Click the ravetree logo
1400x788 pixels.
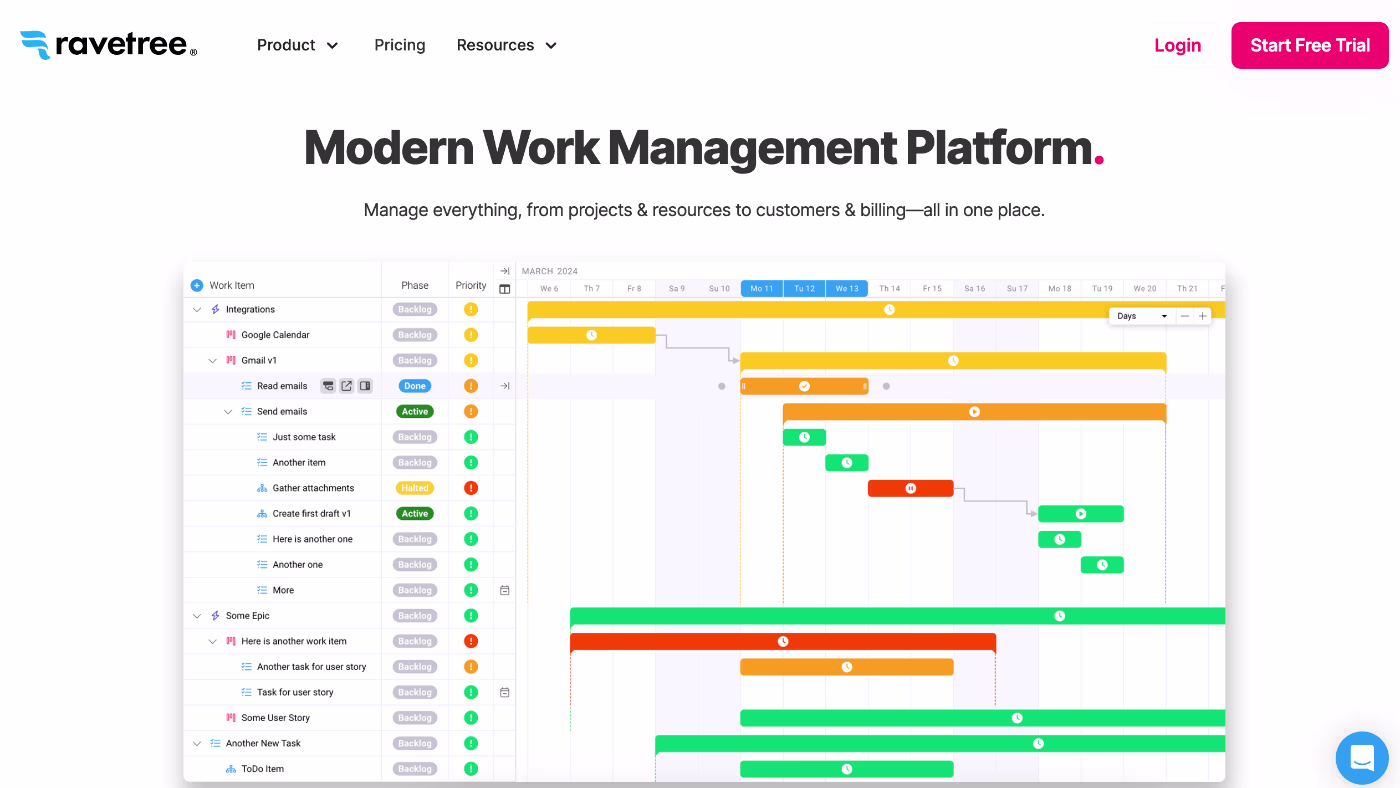[x=108, y=45]
